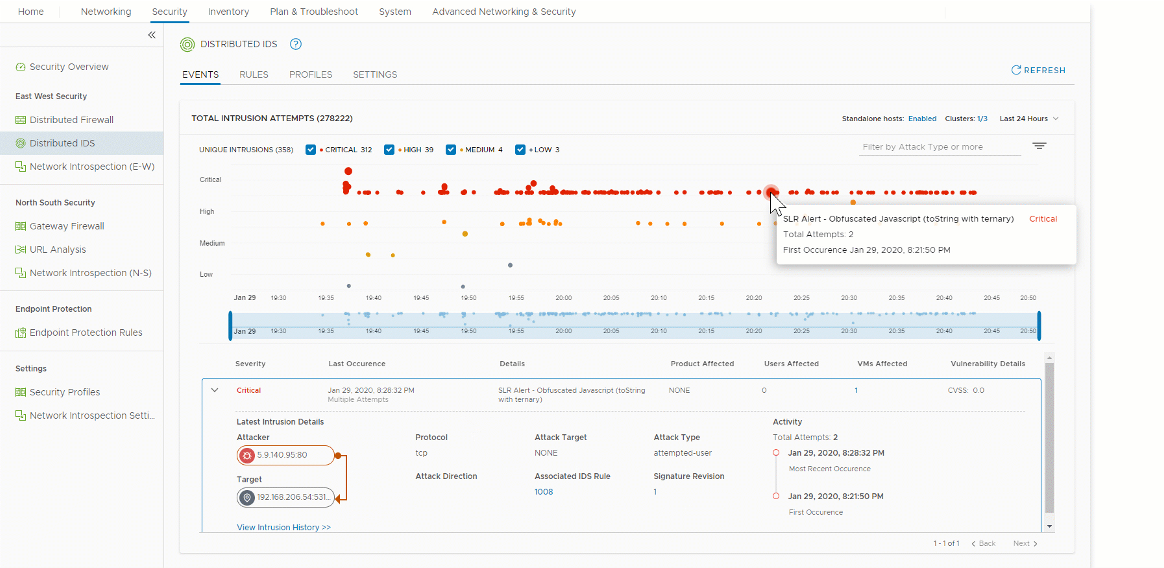Open the View Intrusion History link
1164x568 pixels.
coord(283,527)
